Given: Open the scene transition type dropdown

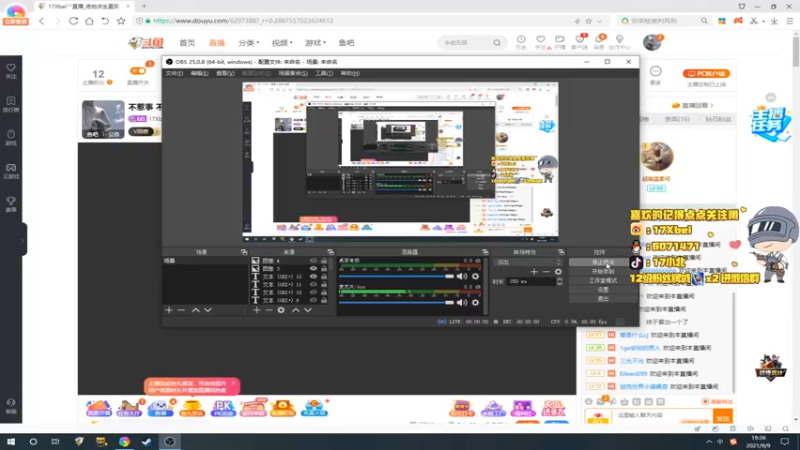Looking at the screenshot, I should (529, 262).
